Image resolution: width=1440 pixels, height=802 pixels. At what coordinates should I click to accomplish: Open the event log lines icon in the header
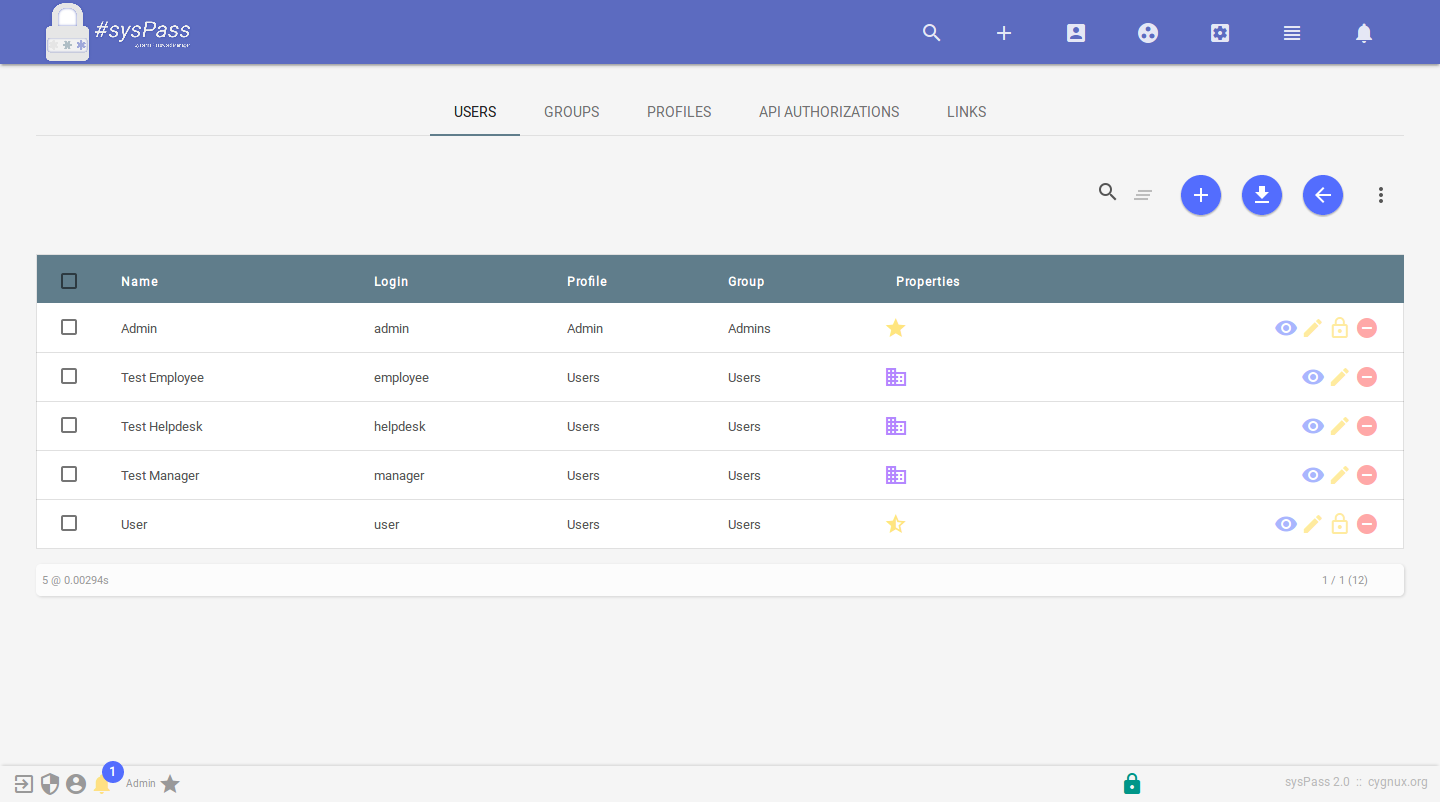point(1292,33)
